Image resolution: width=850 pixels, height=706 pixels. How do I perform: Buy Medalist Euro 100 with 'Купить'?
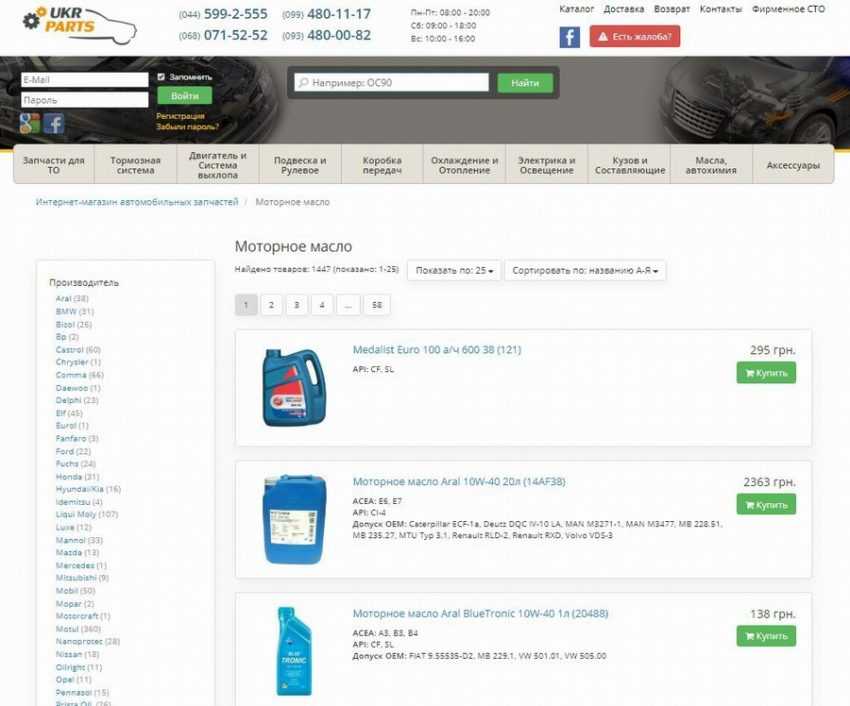pyautogui.click(x=765, y=373)
